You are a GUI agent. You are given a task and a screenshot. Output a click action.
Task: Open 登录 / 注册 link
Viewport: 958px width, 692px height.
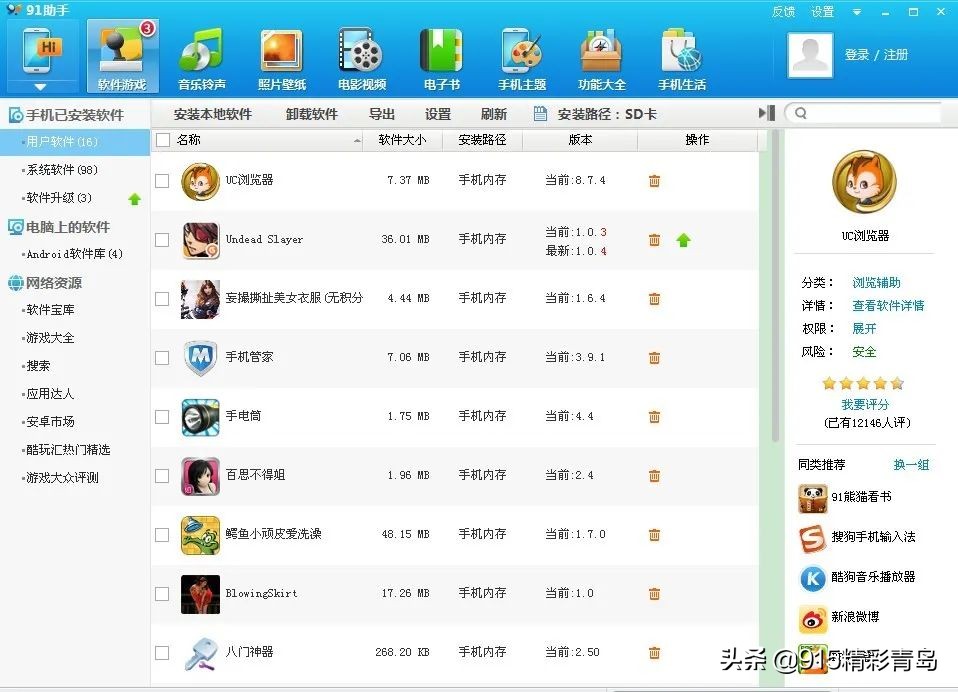coord(876,55)
